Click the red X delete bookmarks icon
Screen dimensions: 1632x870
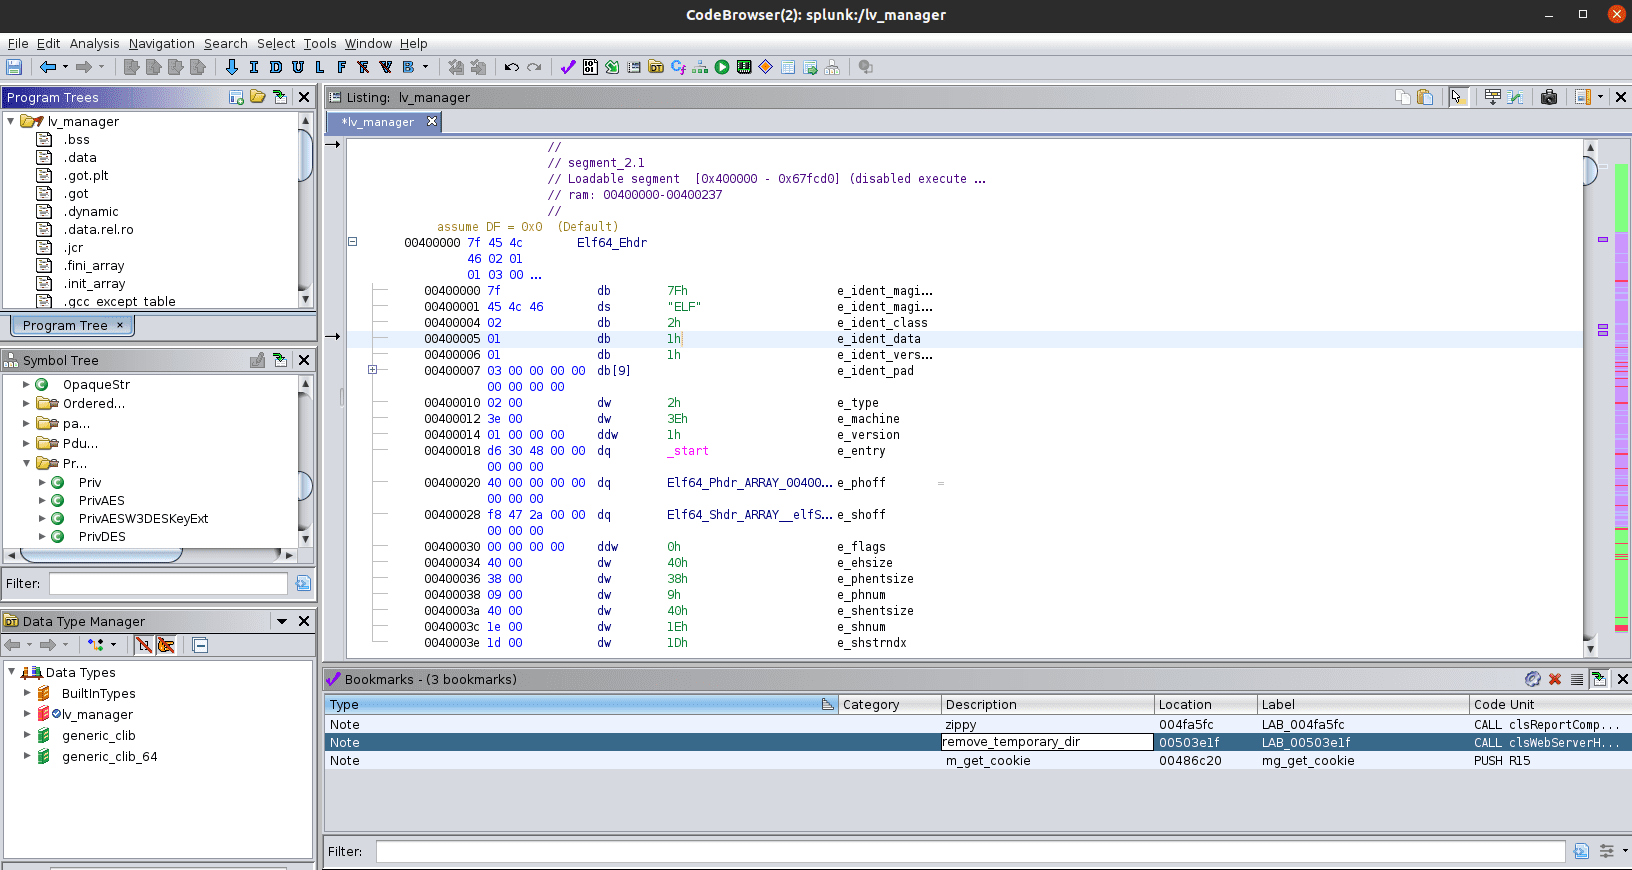(1555, 679)
